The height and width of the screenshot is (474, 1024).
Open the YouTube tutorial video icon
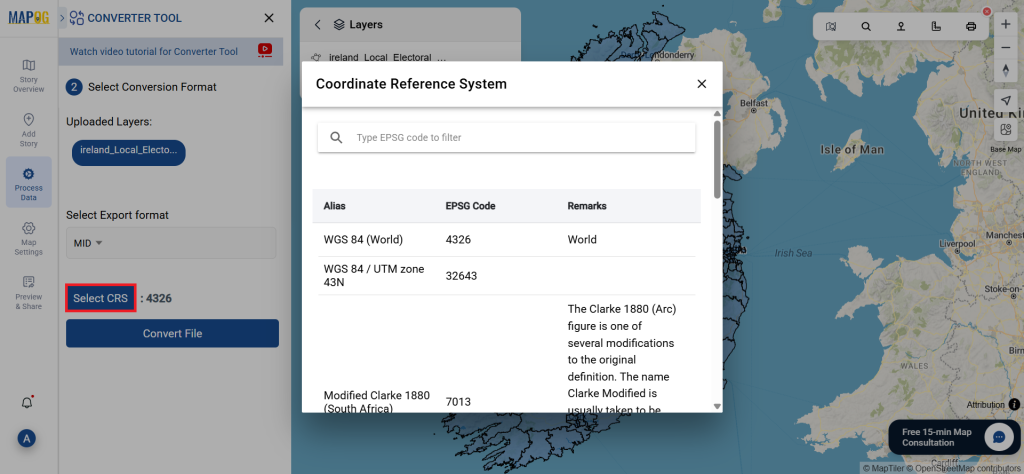[x=264, y=51]
